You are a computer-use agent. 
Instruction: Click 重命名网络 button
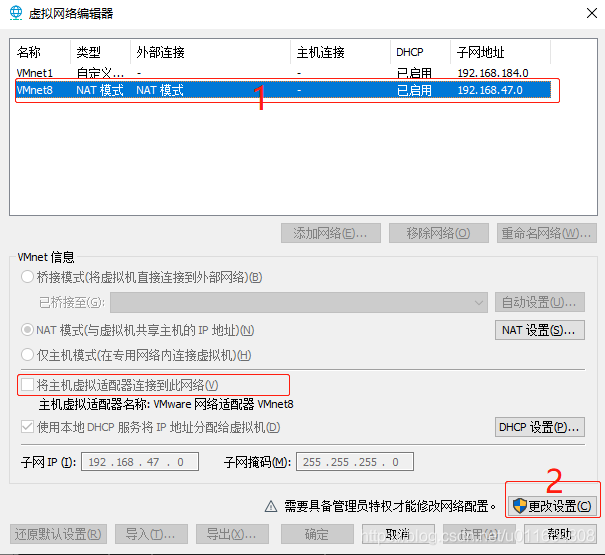(547, 233)
